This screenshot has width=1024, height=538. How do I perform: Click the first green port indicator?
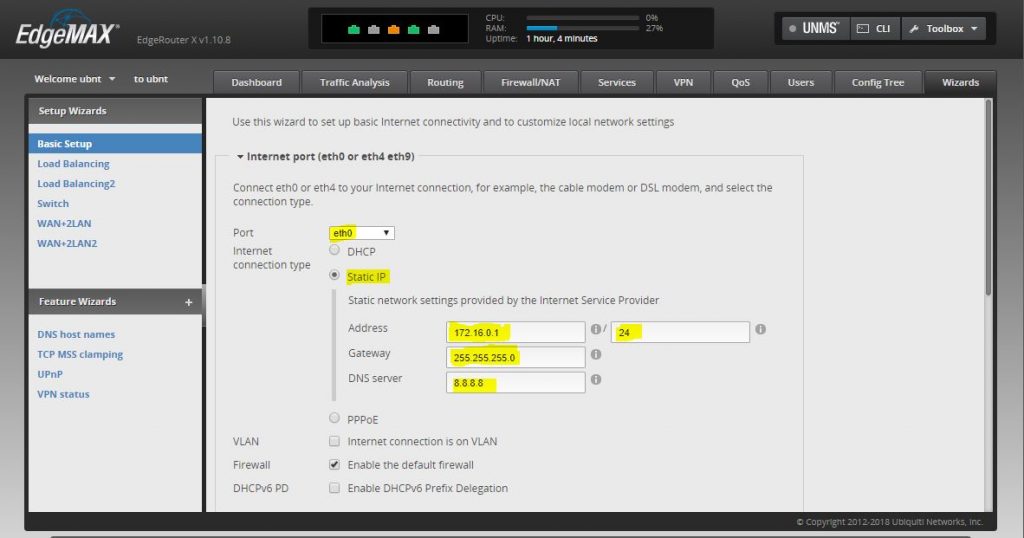coord(354,29)
